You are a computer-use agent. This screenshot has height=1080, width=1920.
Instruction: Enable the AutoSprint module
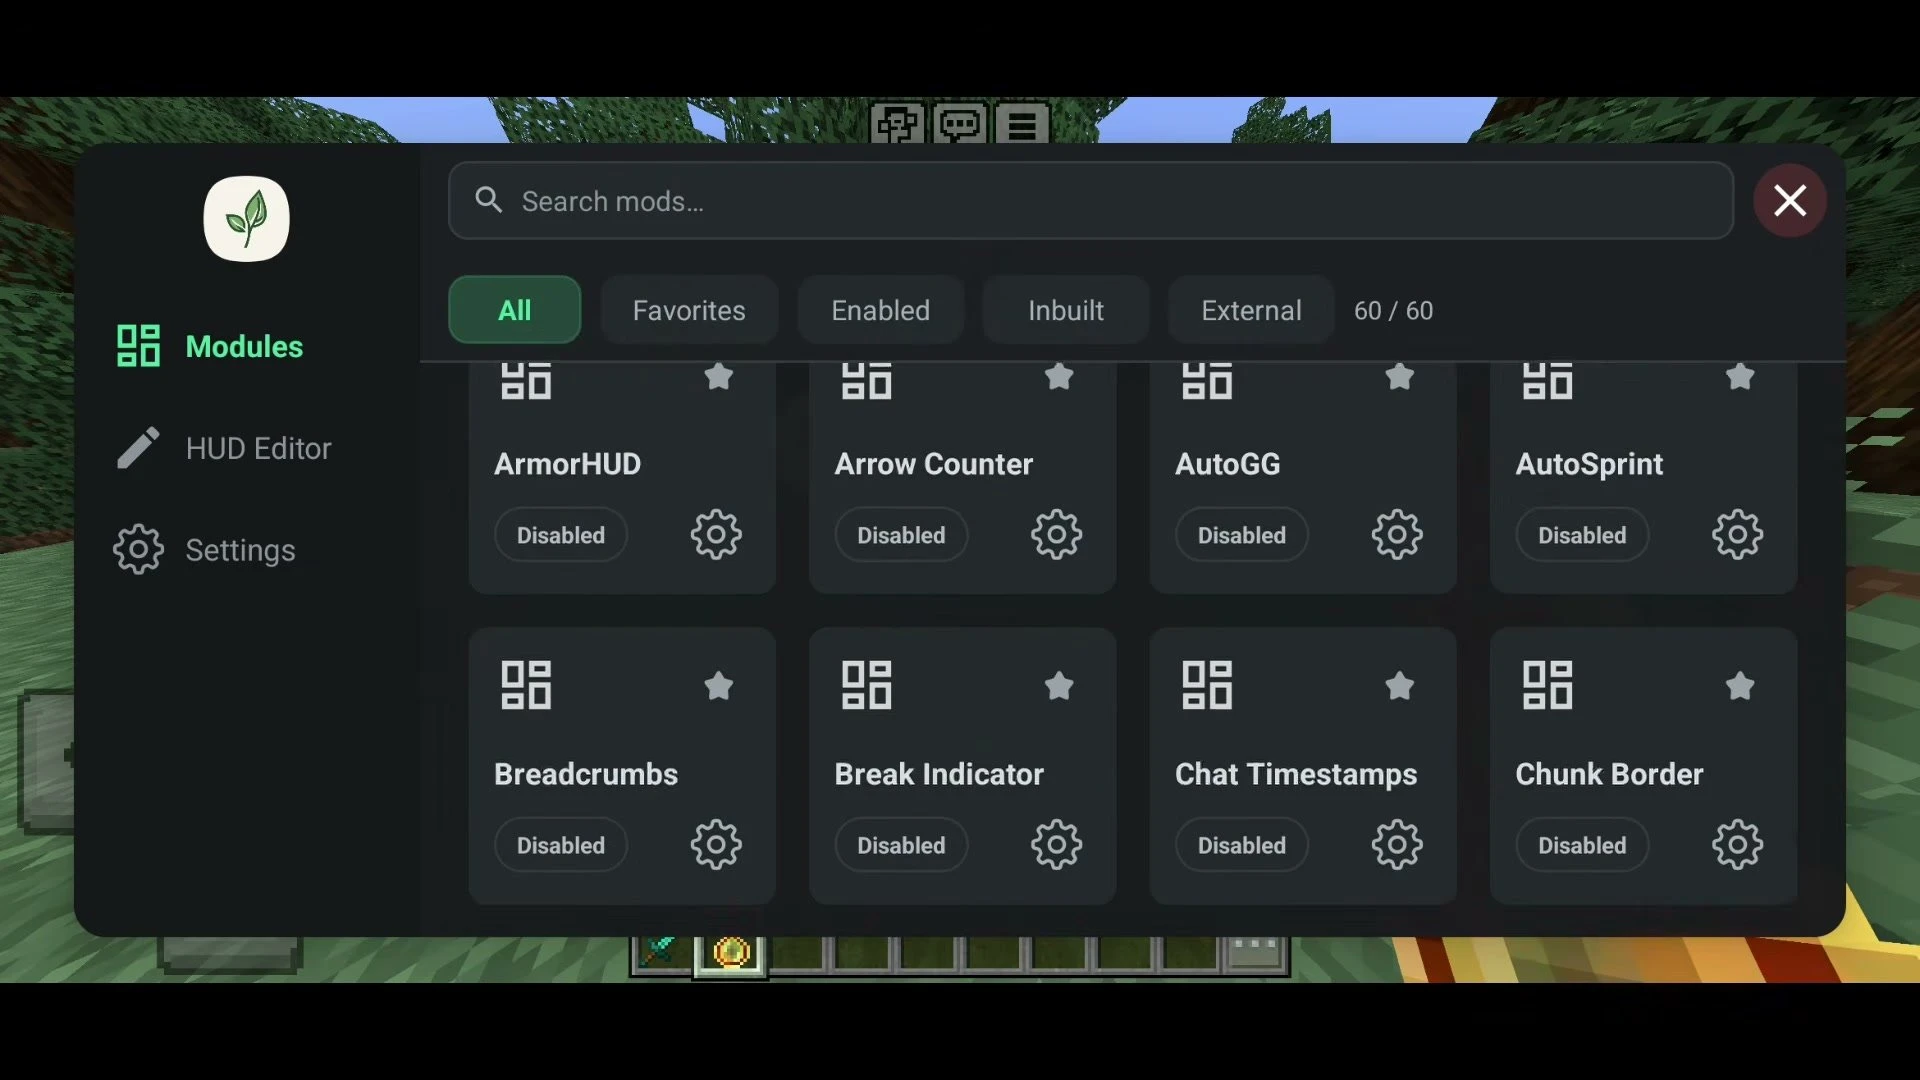click(x=1582, y=535)
